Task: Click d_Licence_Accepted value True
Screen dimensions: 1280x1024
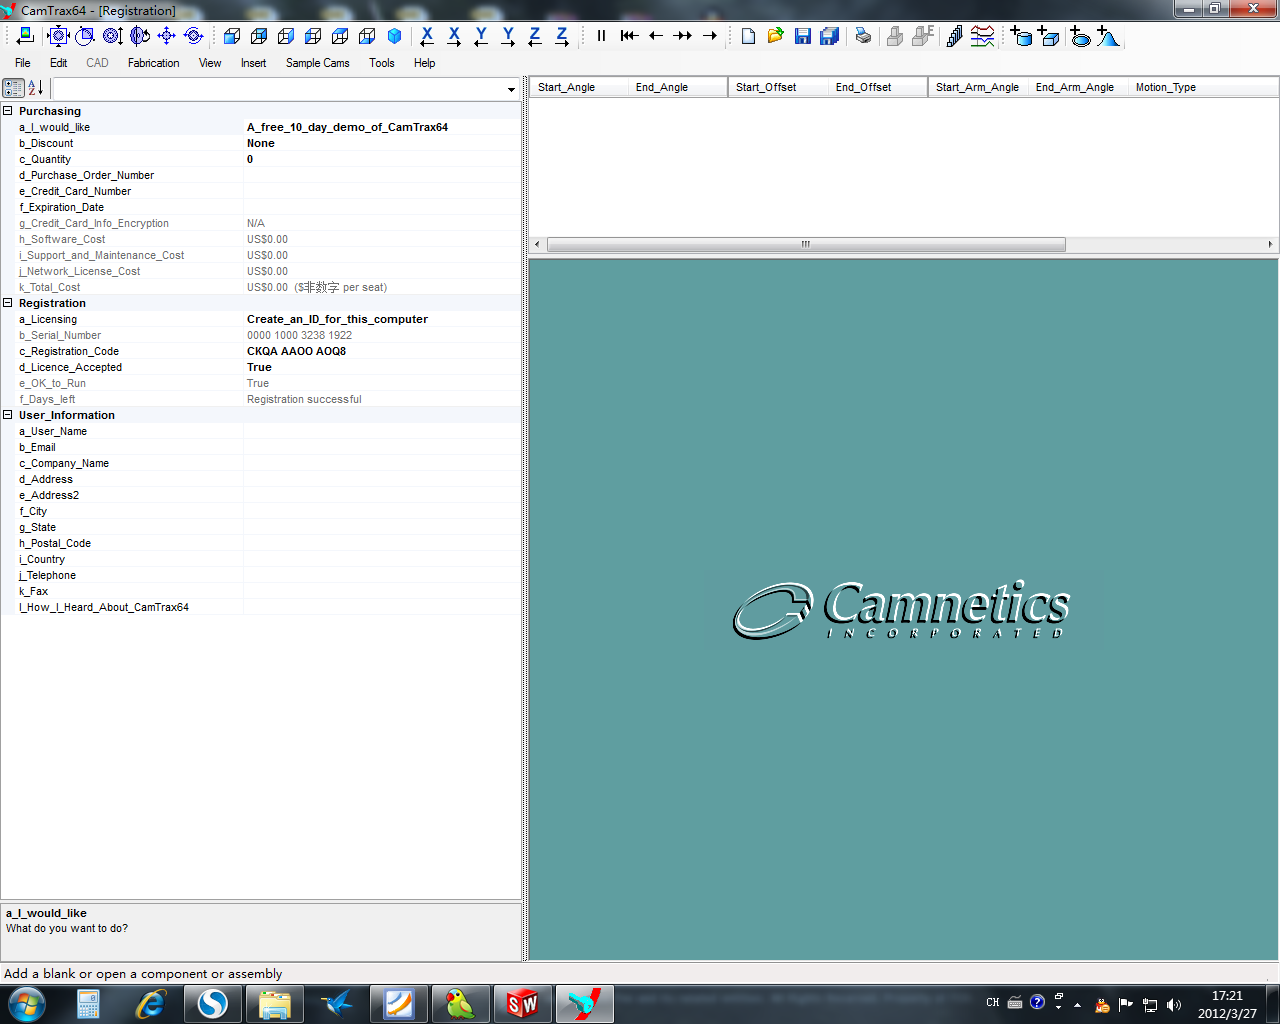Action: (260, 367)
